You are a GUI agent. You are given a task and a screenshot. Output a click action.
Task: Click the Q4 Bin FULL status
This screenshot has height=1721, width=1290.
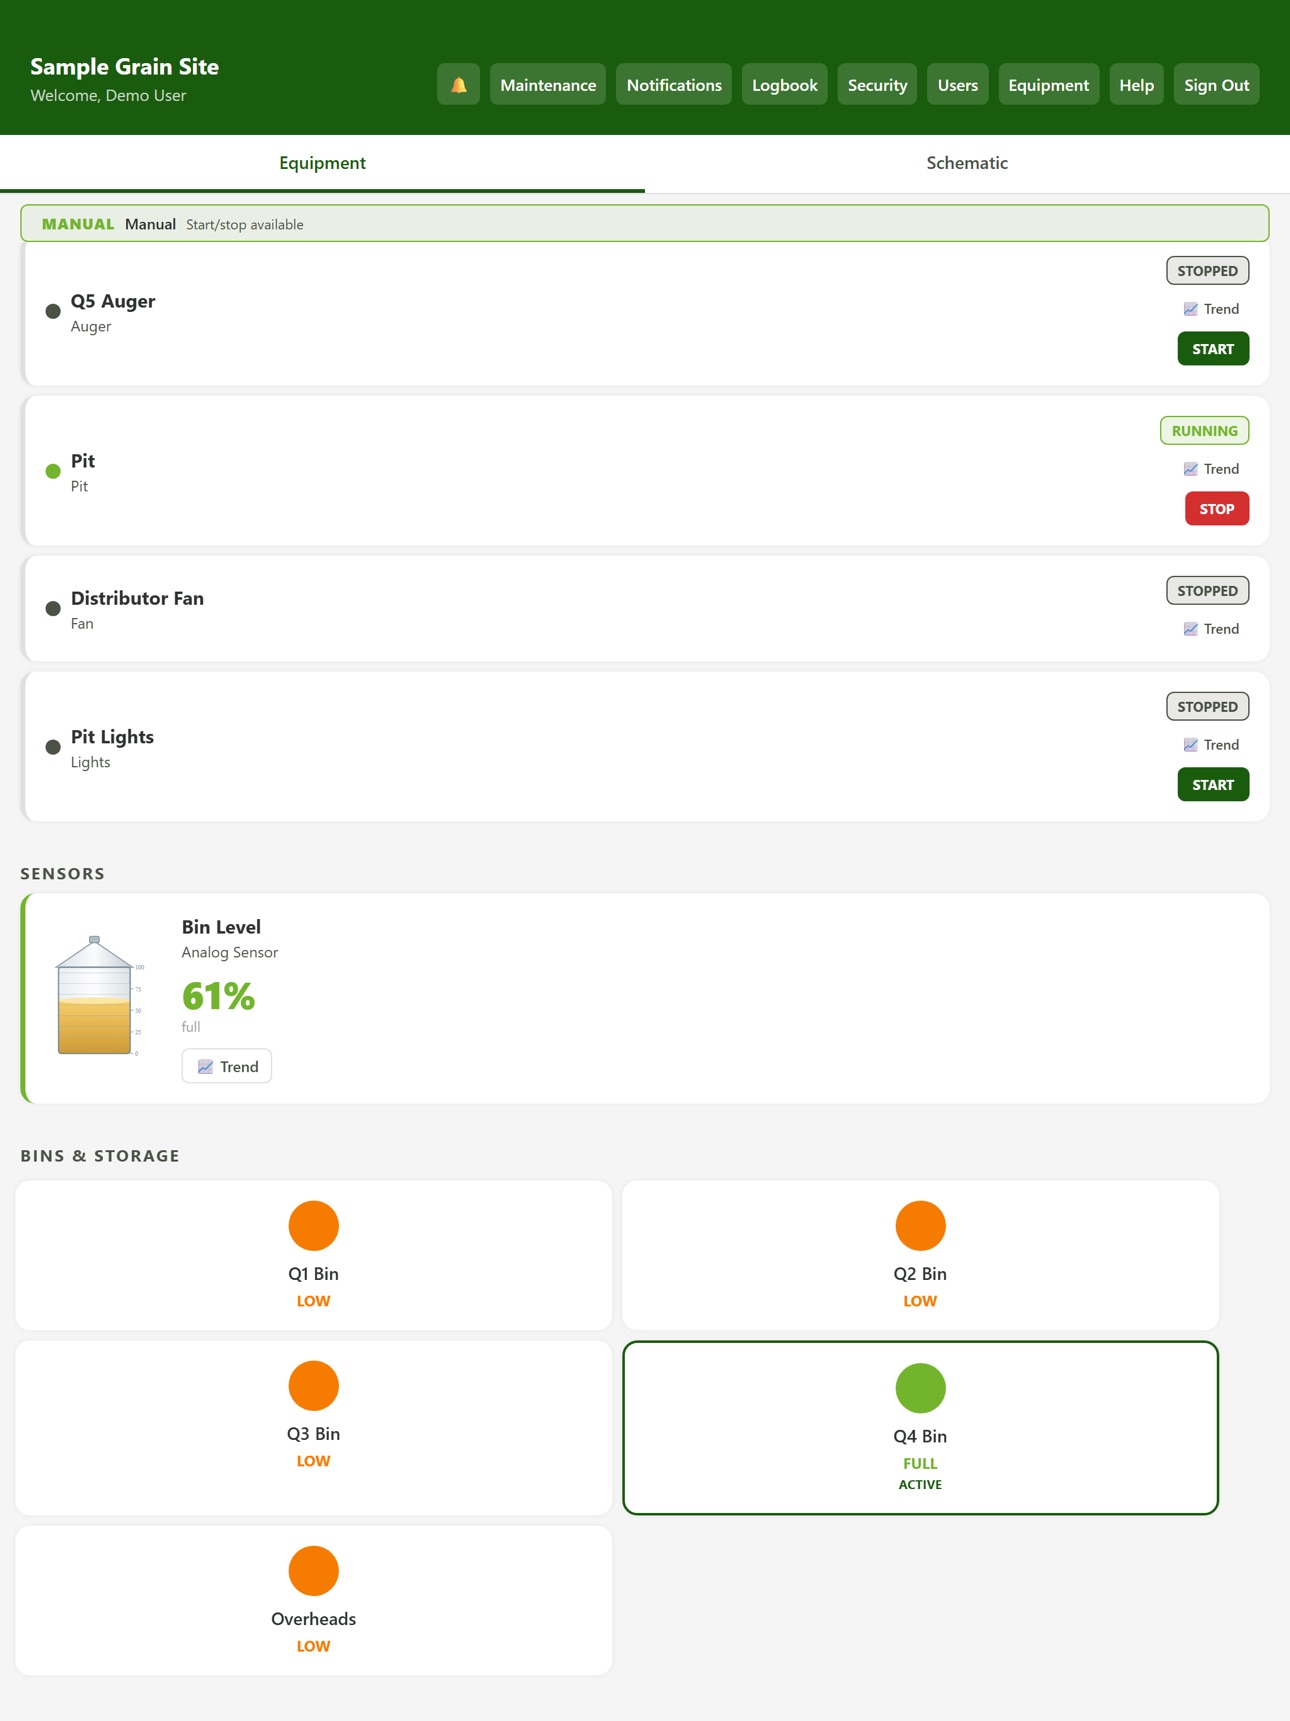920,1463
